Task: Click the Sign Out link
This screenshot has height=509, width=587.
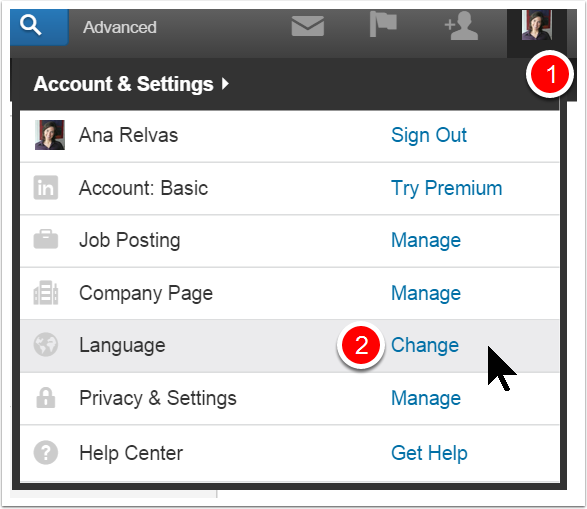Action: (x=429, y=135)
